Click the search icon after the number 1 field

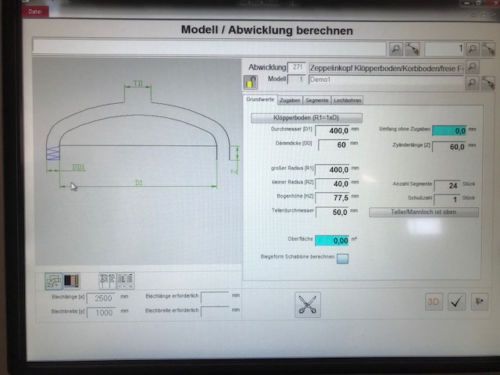pos(472,49)
